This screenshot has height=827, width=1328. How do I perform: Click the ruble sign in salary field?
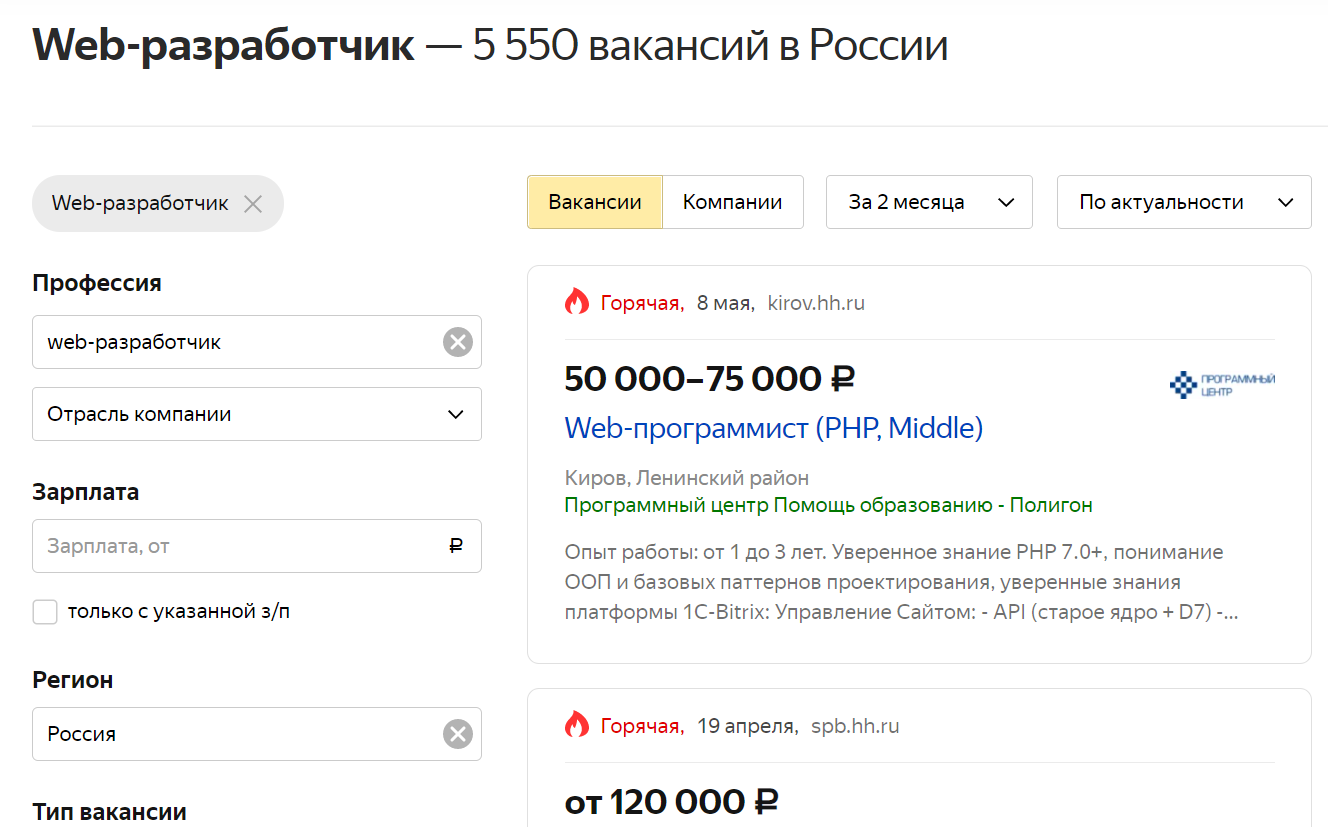(x=456, y=546)
